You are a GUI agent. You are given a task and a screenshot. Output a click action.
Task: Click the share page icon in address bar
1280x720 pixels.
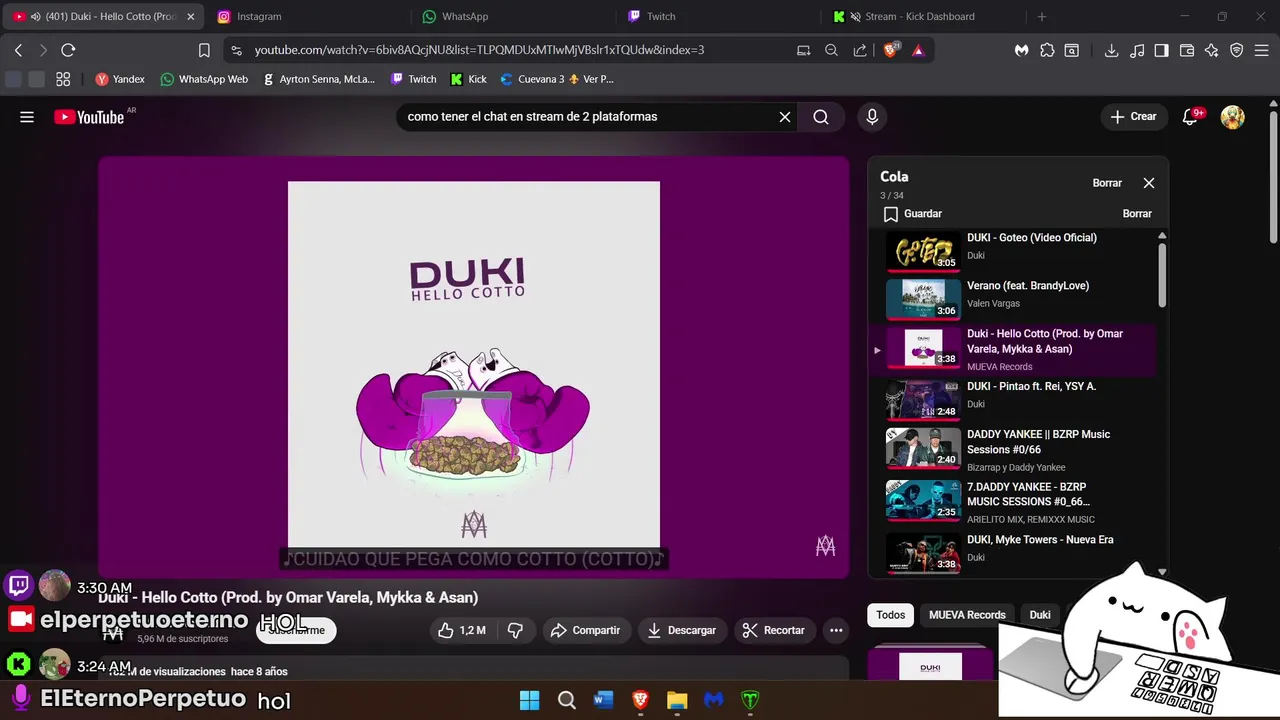coord(860,50)
